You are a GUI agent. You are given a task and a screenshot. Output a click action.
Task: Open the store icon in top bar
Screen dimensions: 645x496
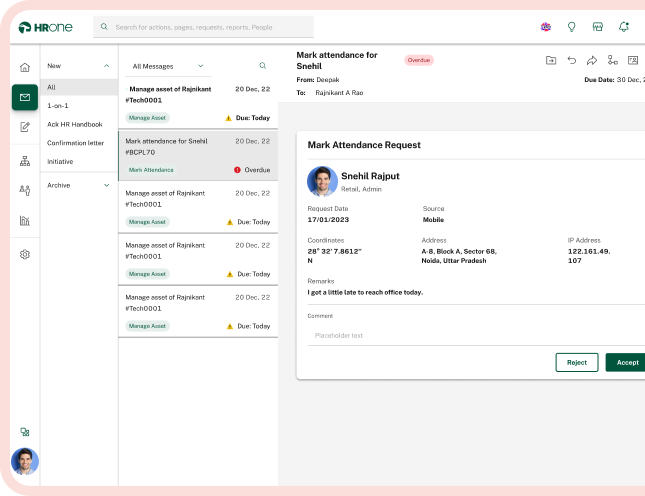(x=598, y=27)
